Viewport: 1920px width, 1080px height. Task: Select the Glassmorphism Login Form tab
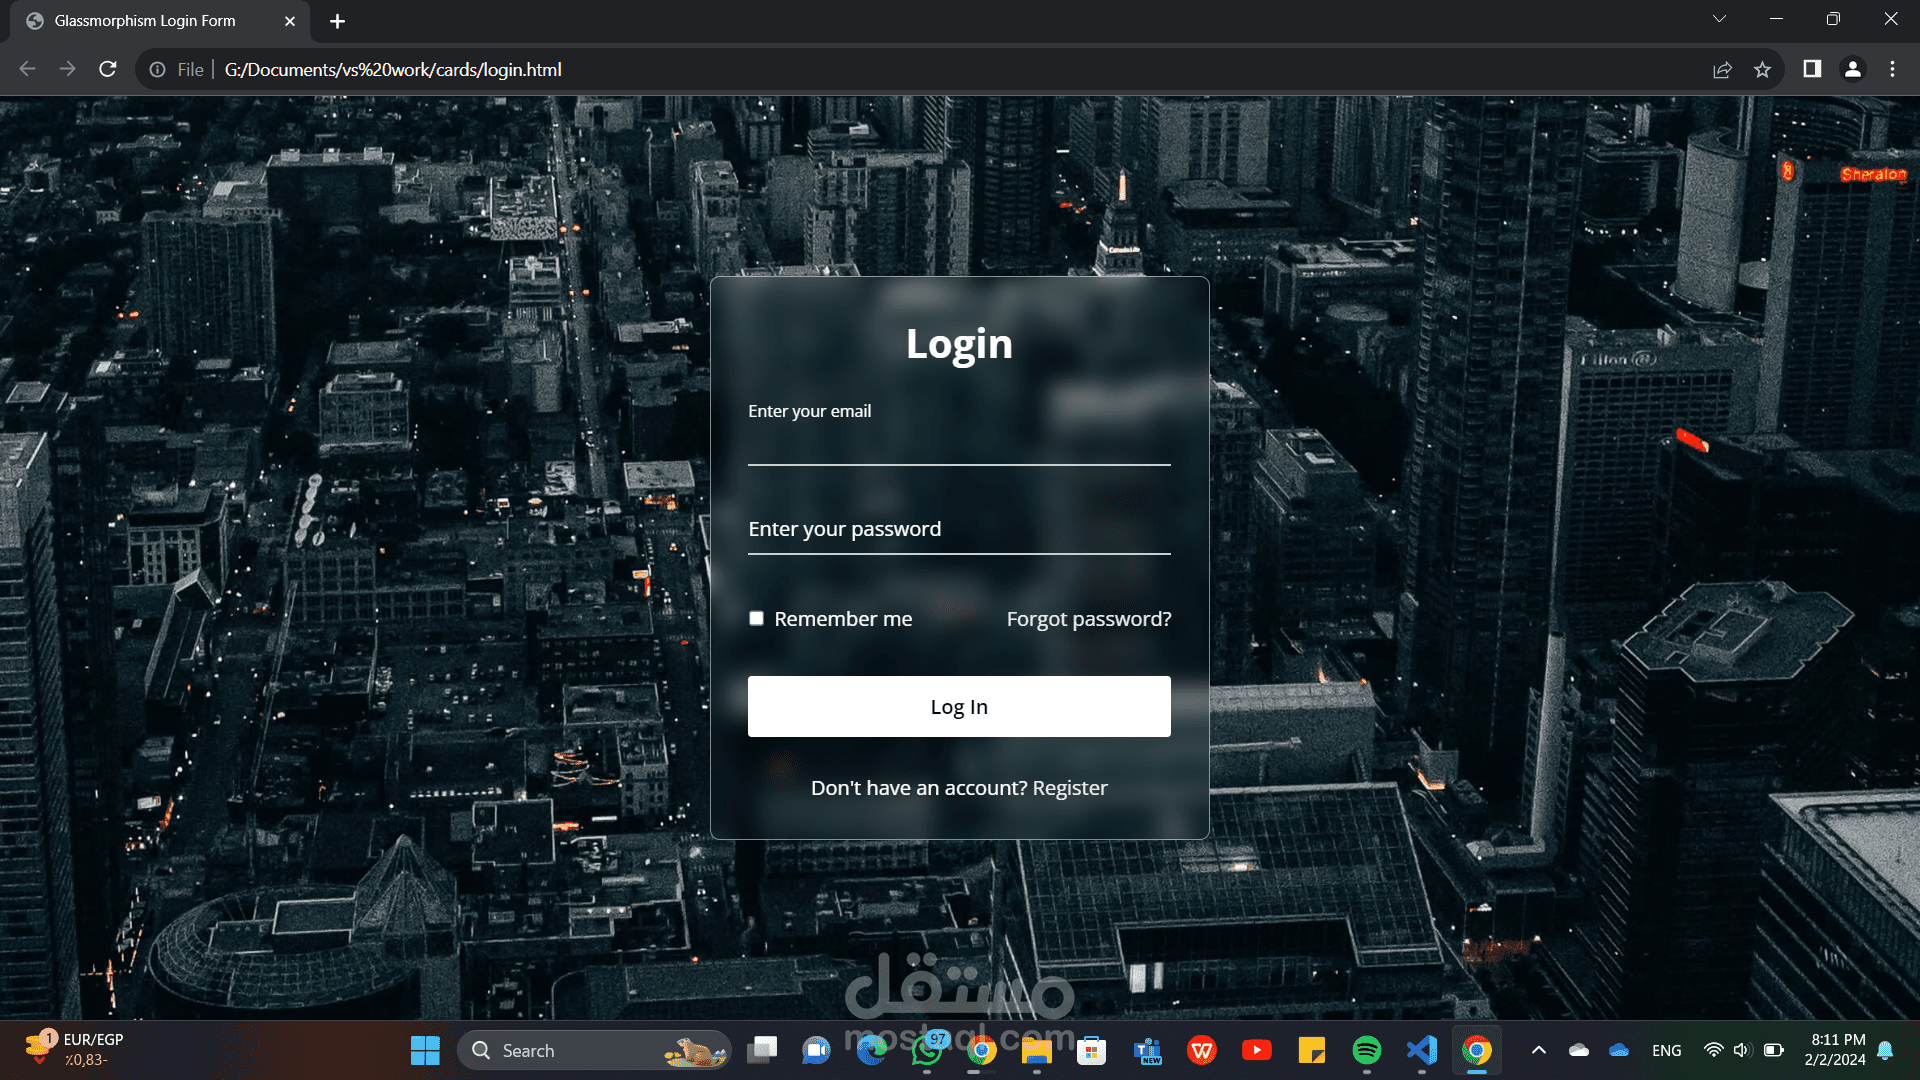(x=145, y=21)
